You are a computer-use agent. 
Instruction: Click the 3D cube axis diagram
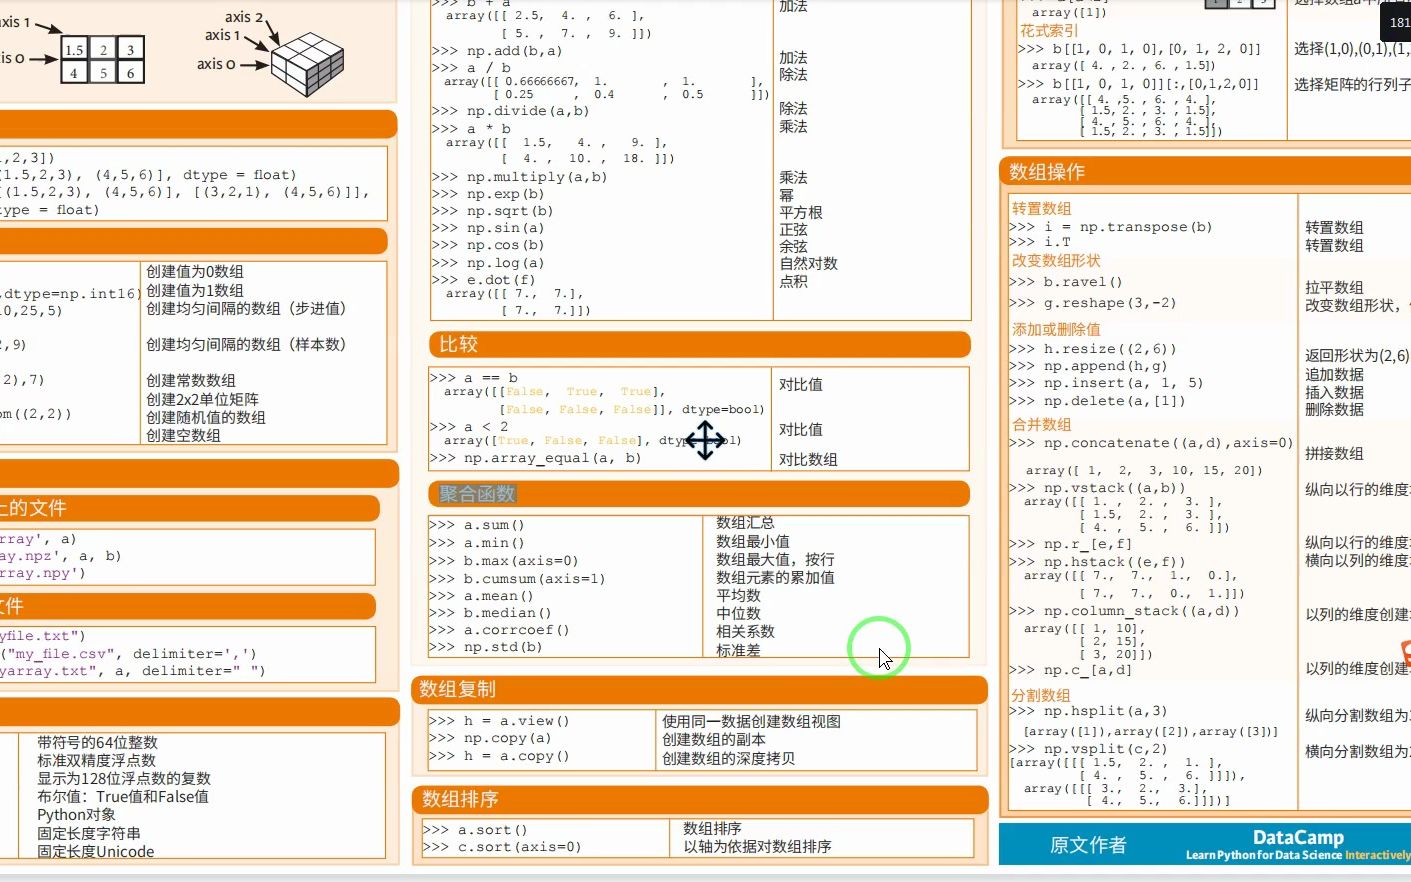[306, 62]
